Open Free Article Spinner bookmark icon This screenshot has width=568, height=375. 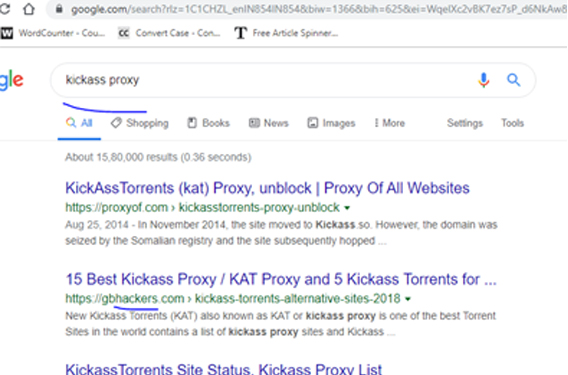(x=241, y=33)
